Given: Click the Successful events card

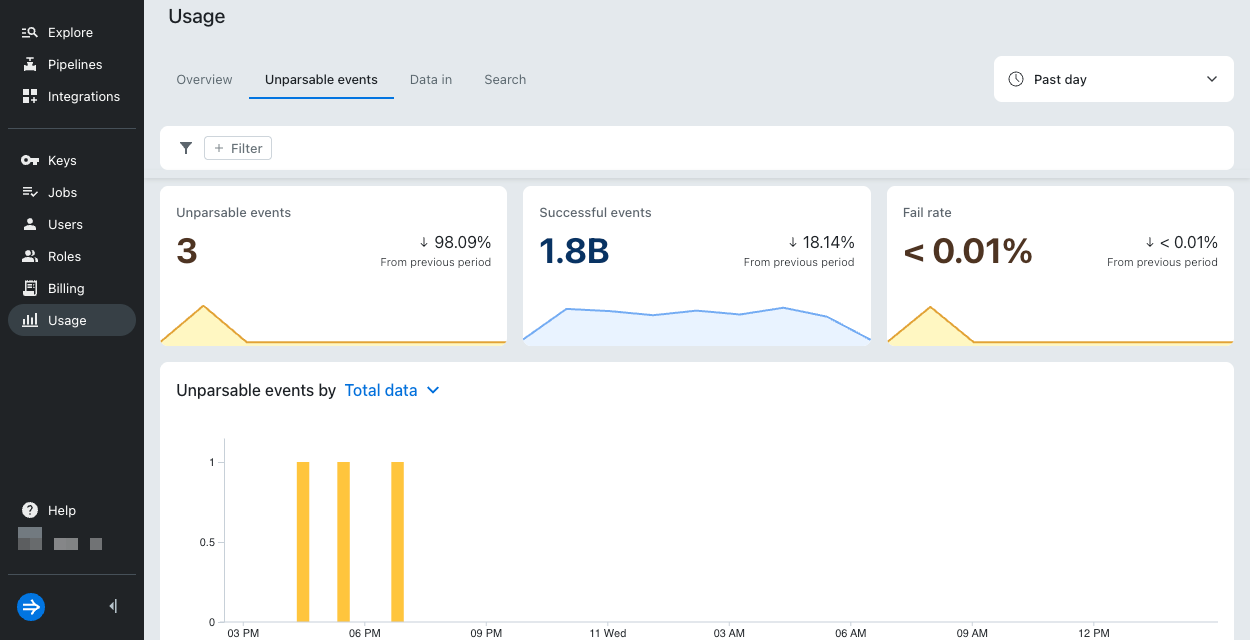Looking at the screenshot, I should pyautogui.click(x=696, y=266).
